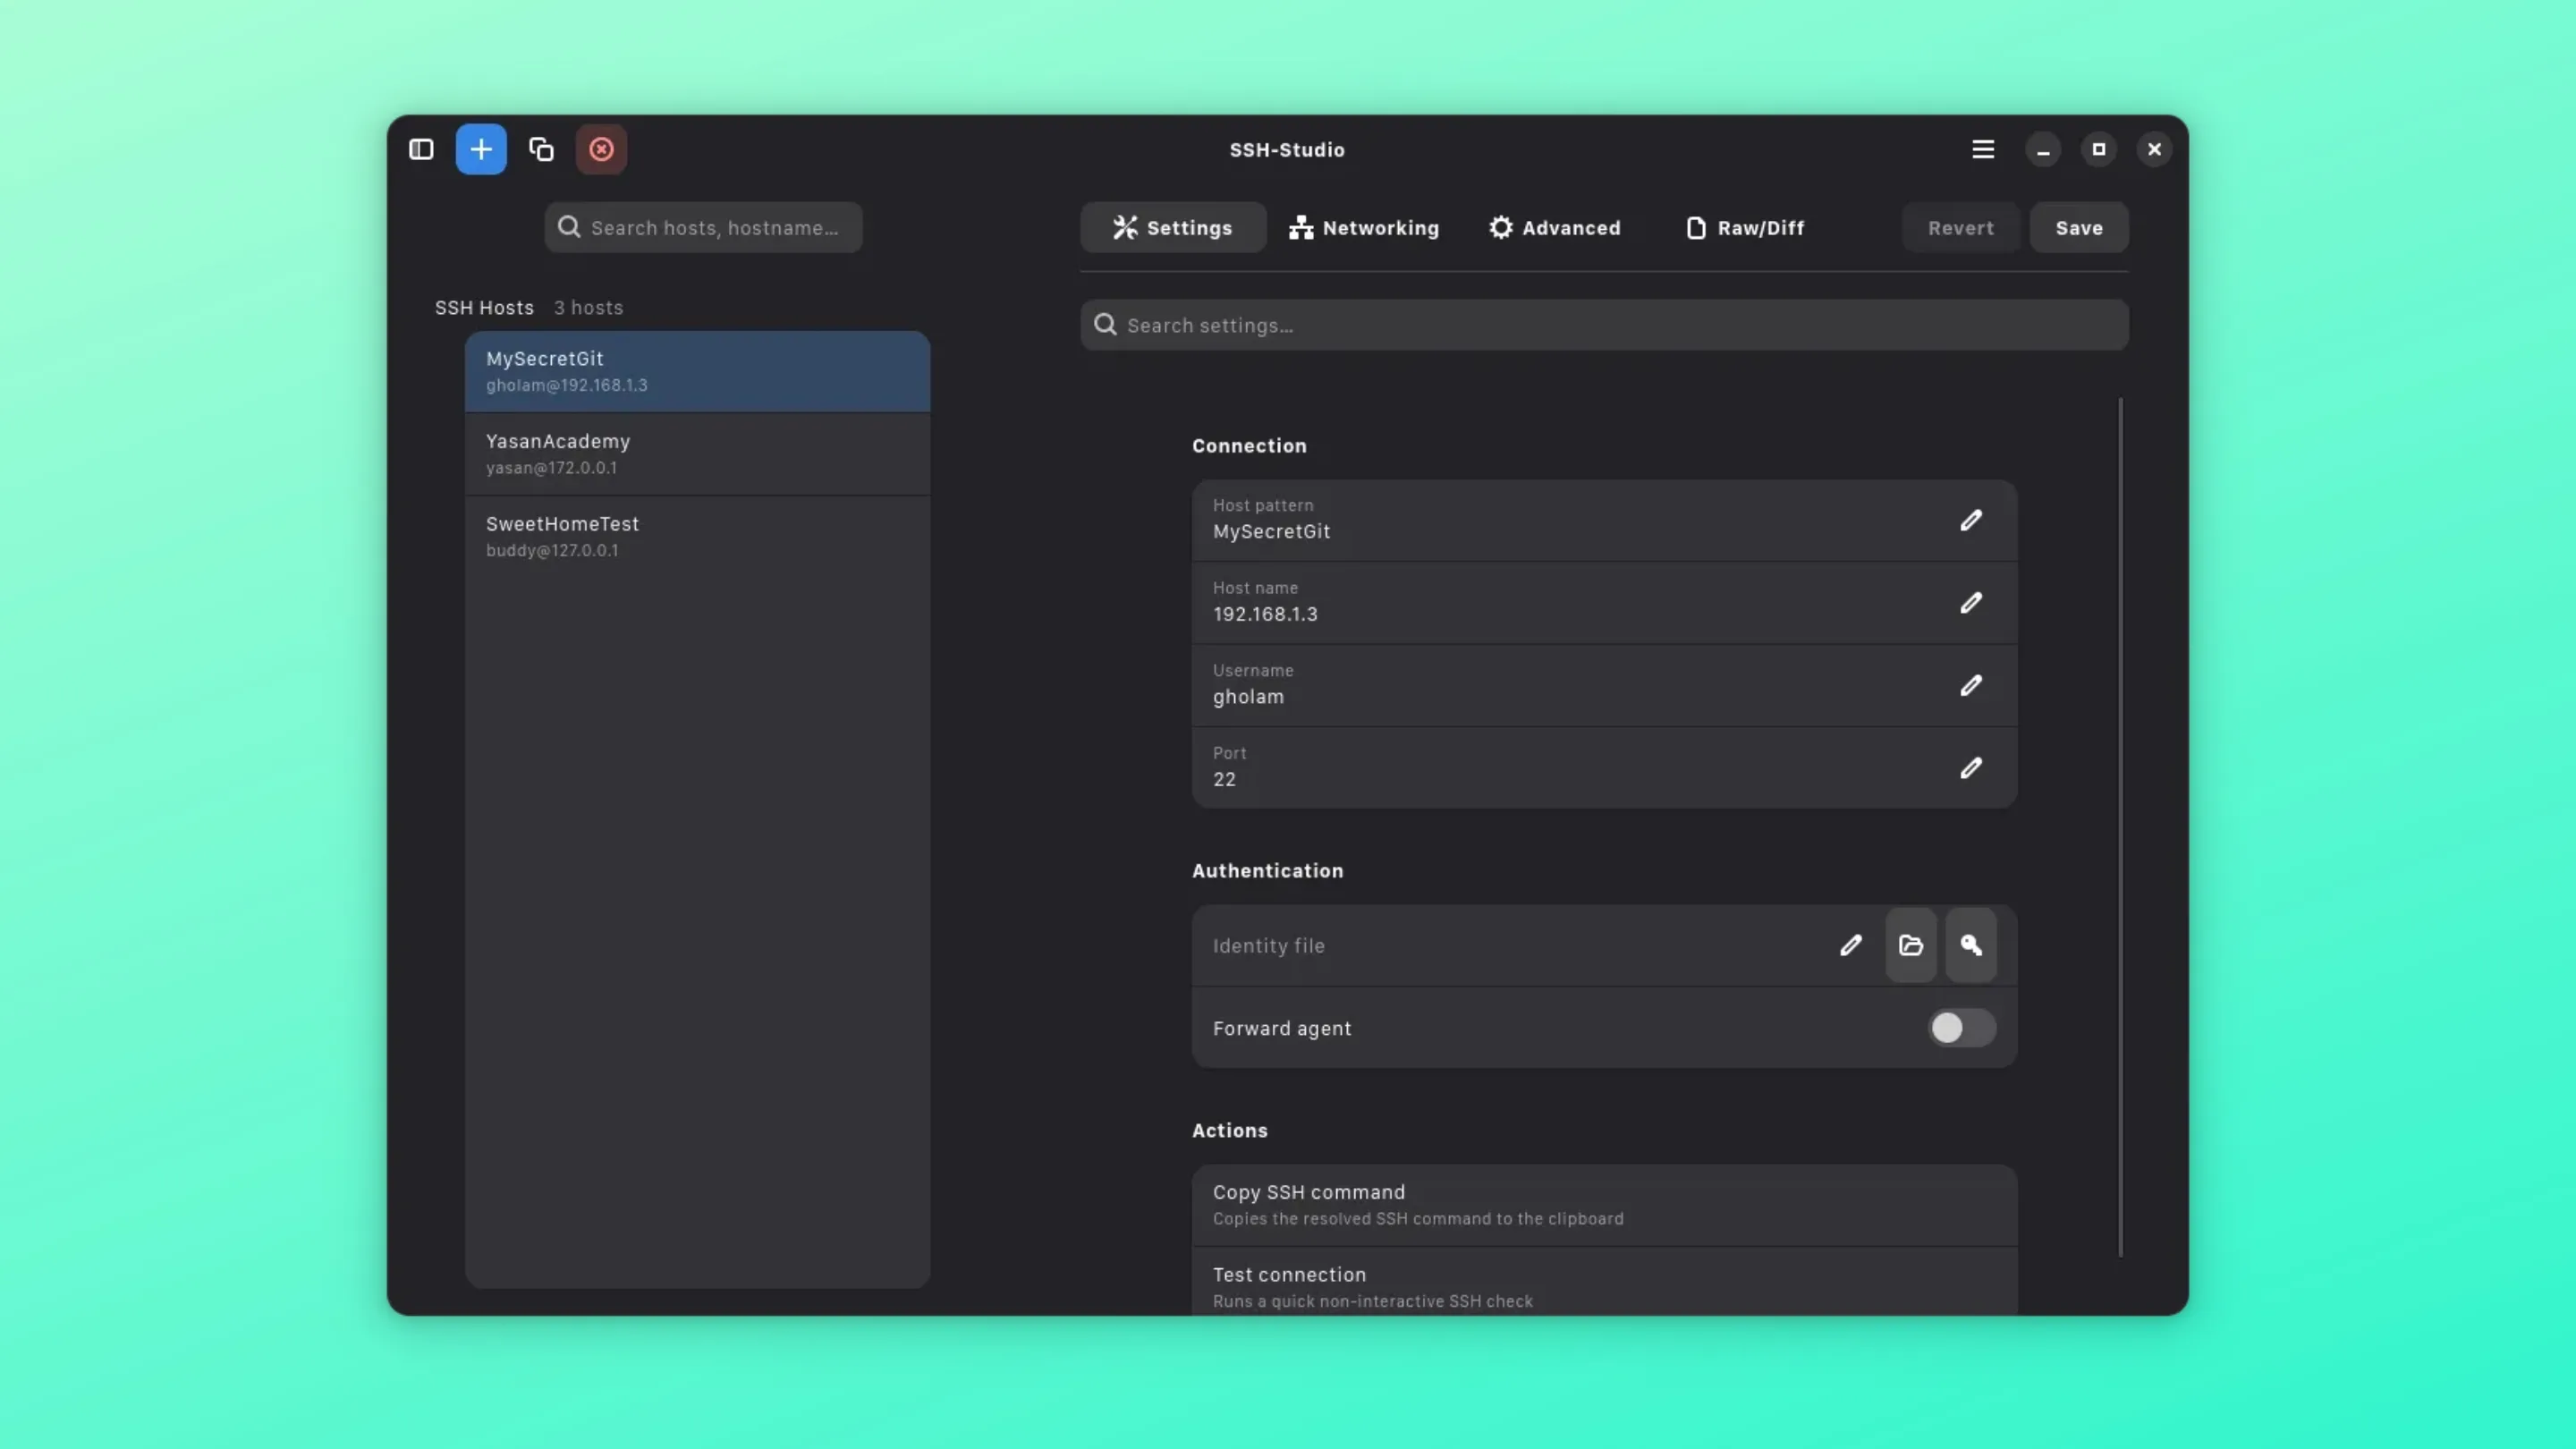Edit the Host name value
This screenshot has width=2576, height=1449.
pyautogui.click(x=1971, y=603)
